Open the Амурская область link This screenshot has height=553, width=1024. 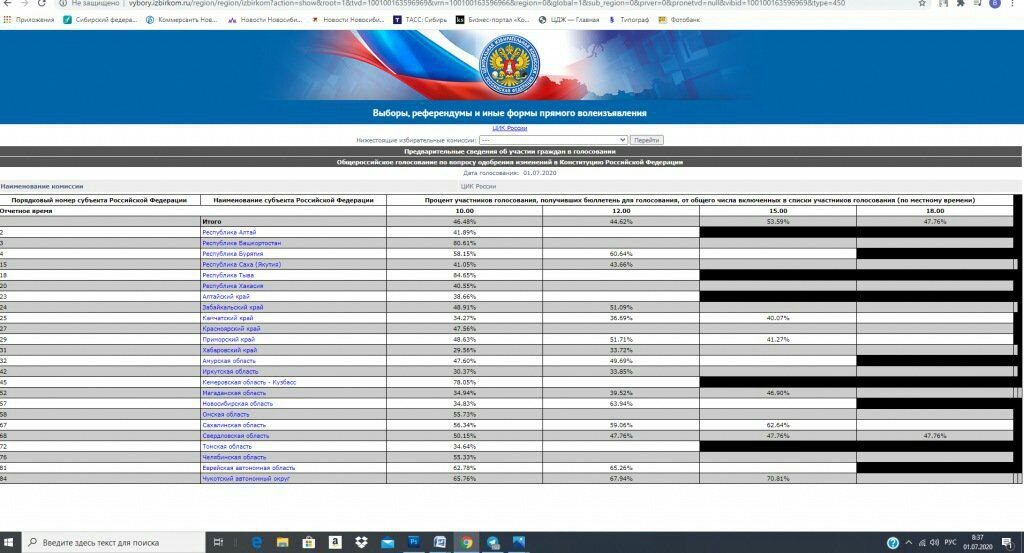[x=229, y=361]
